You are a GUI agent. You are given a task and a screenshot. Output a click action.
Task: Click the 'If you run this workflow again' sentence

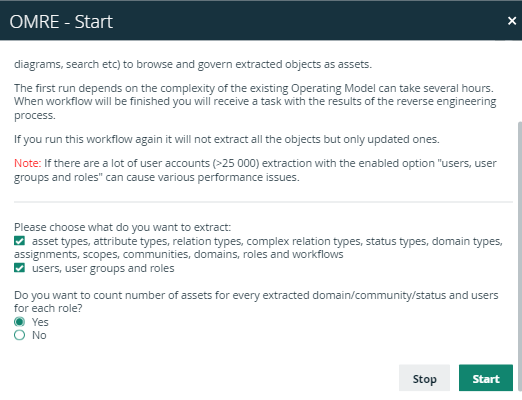click(x=227, y=139)
